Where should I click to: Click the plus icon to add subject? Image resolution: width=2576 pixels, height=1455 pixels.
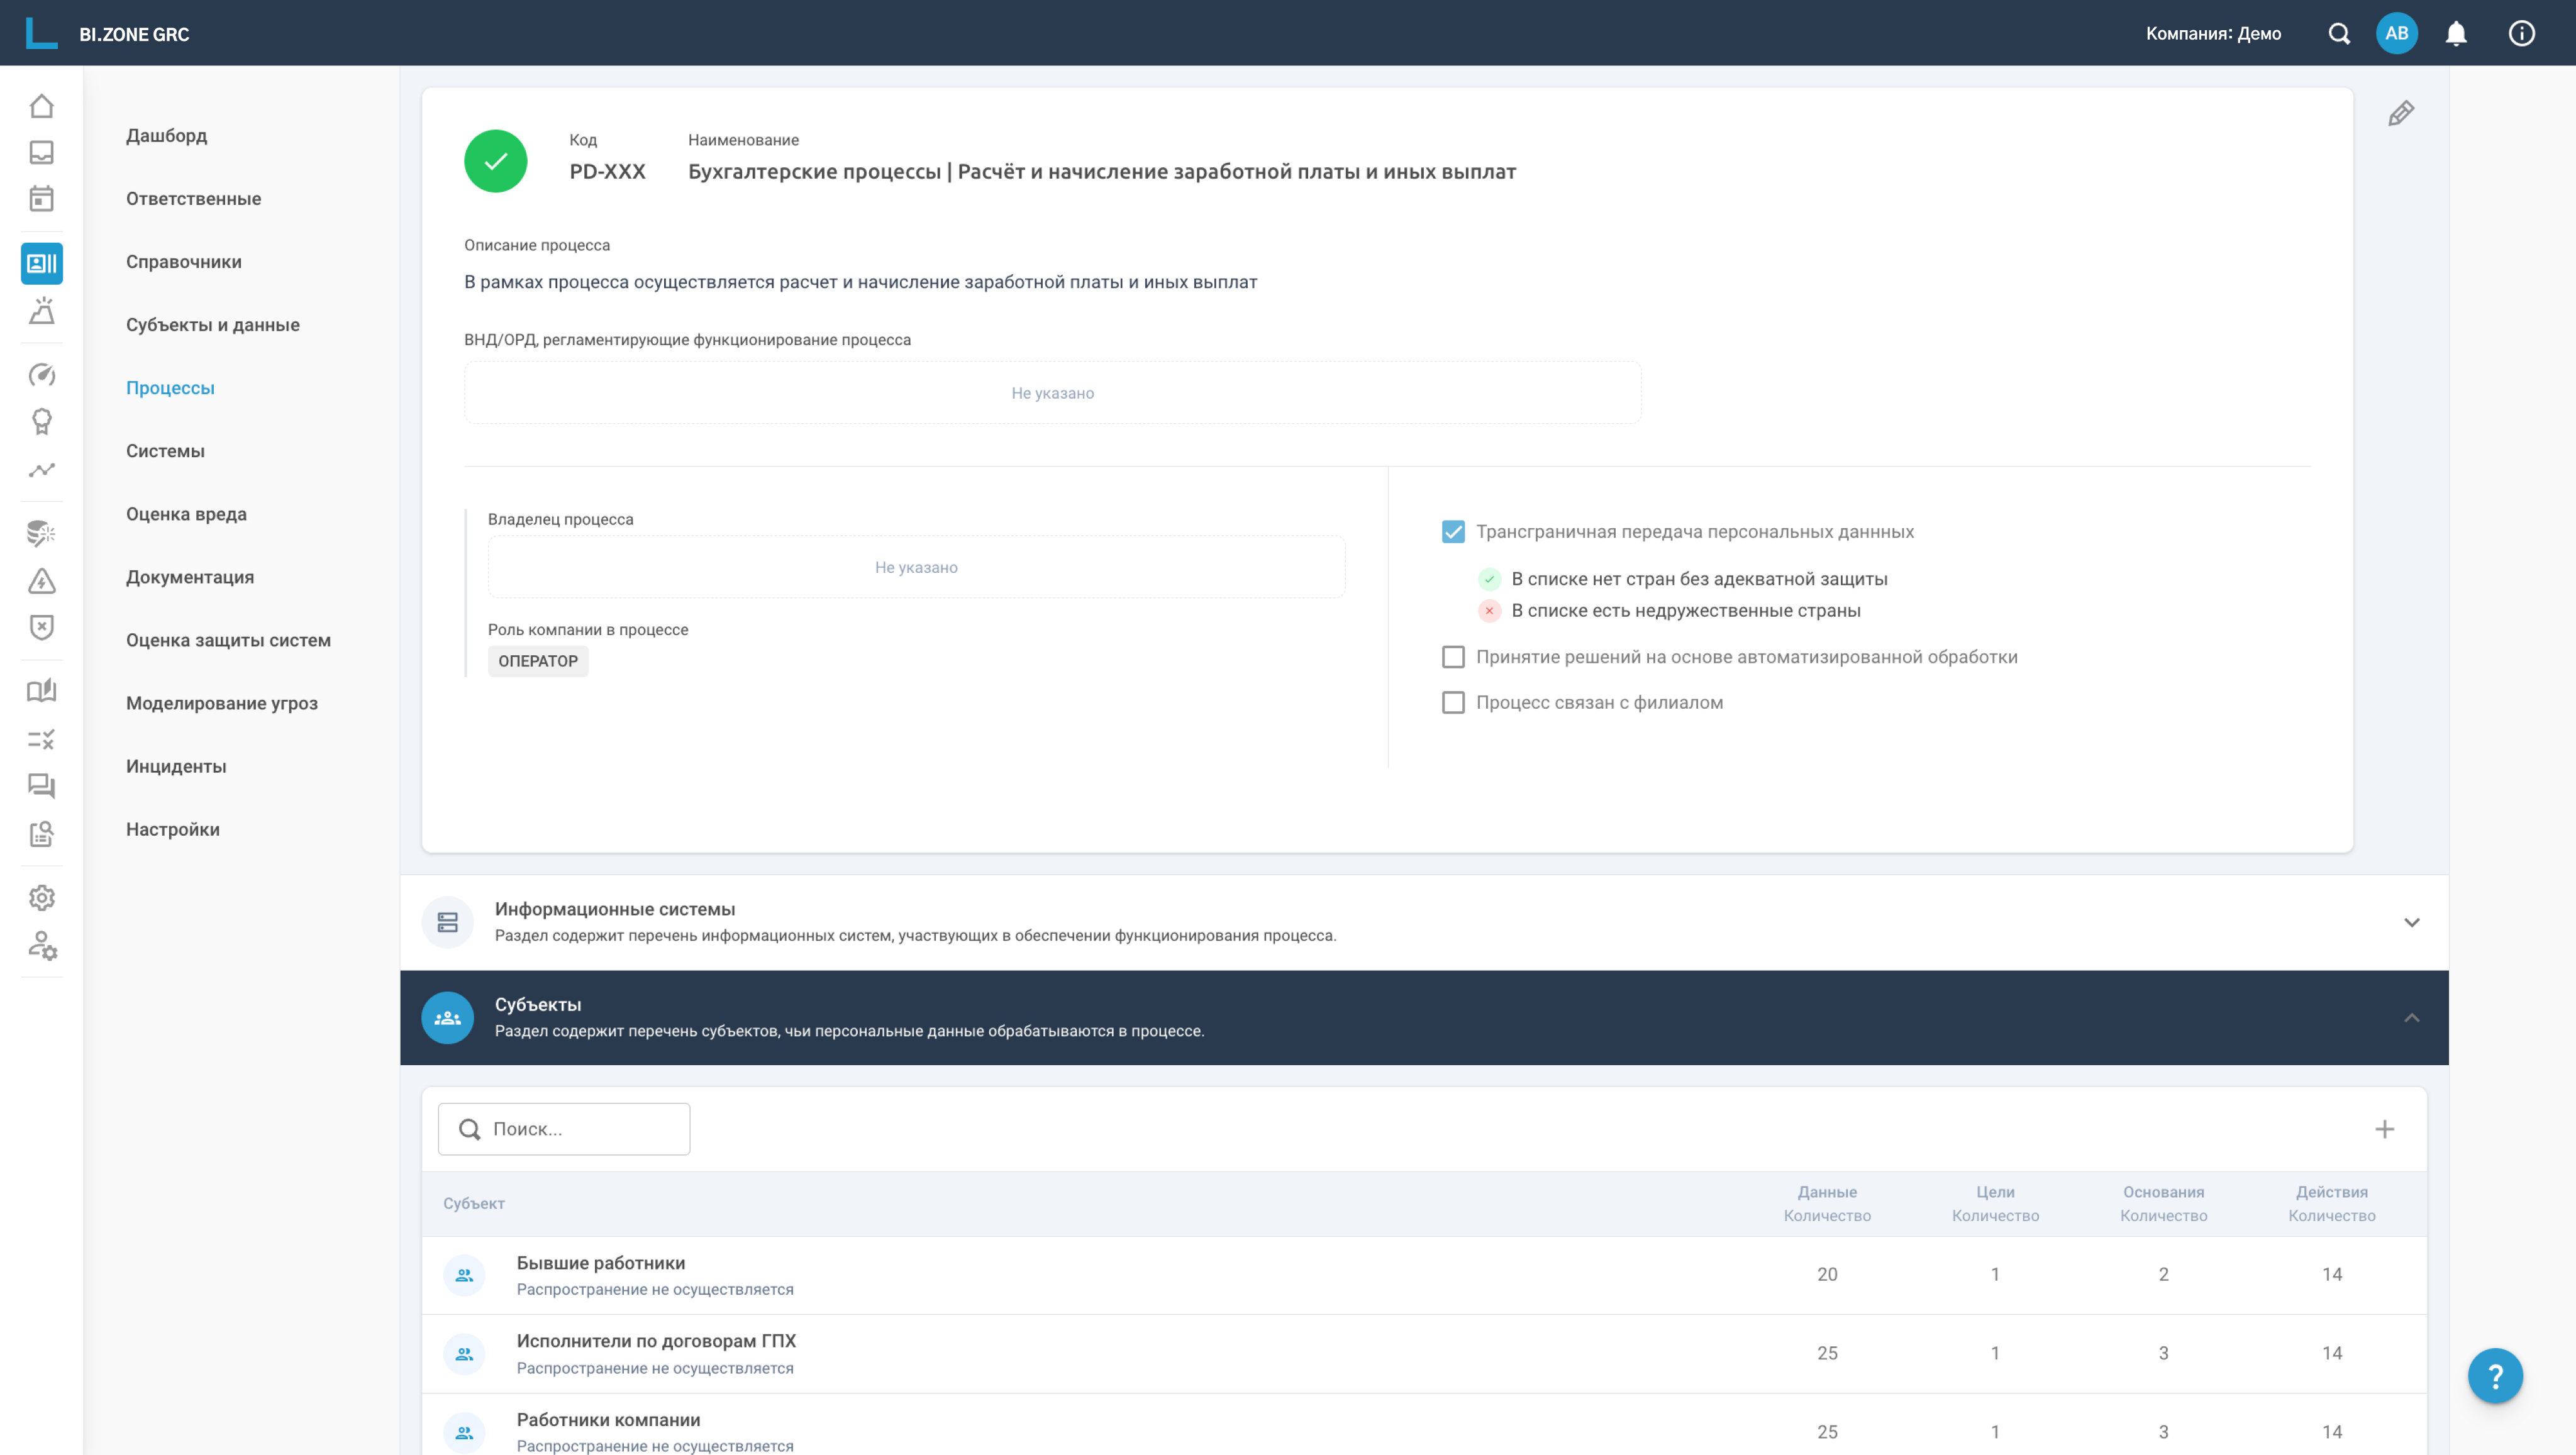click(2384, 1129)
